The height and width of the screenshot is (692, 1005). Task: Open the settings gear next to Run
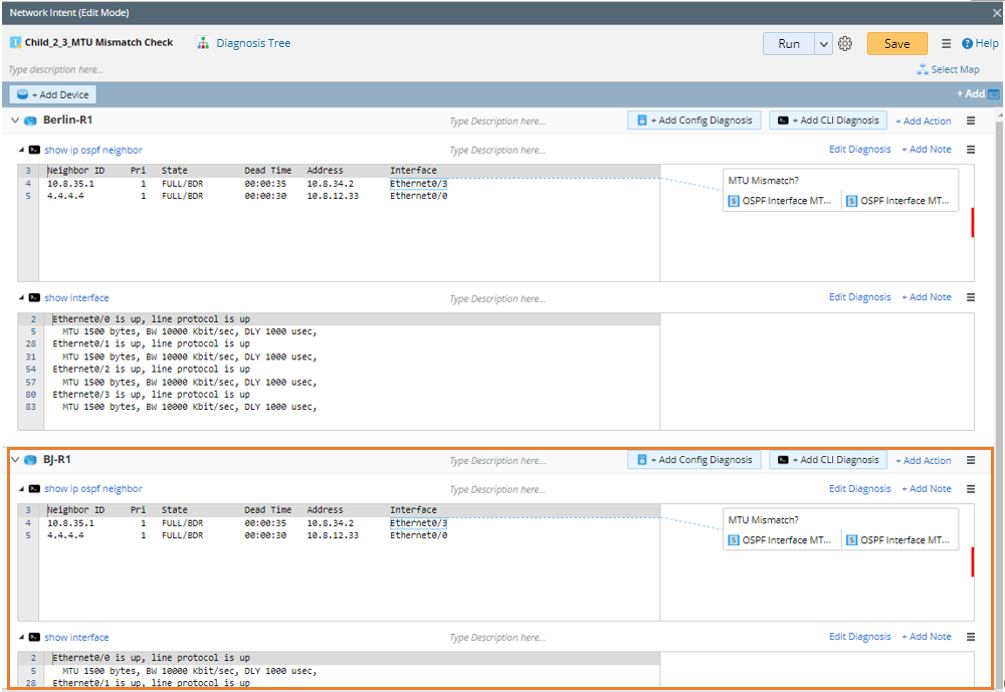845,44
